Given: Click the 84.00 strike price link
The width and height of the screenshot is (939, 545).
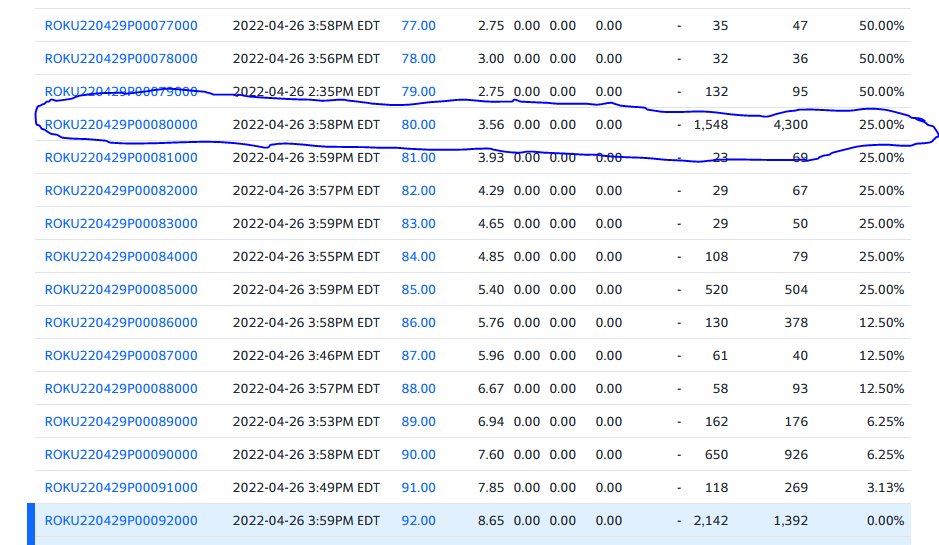Looking at the screenshot, I should pyautogui.click(x=419, y=256).
